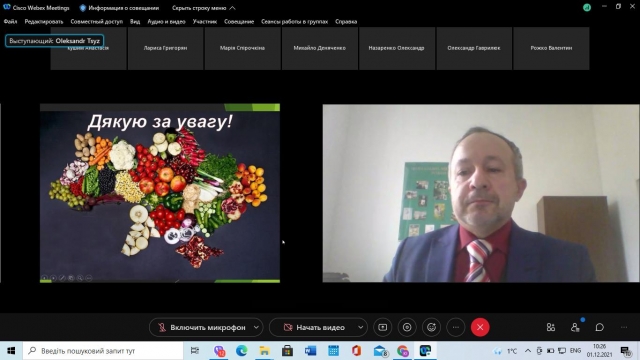Open the Редактировать menu

pyautogui.click(x=44, y=22)
